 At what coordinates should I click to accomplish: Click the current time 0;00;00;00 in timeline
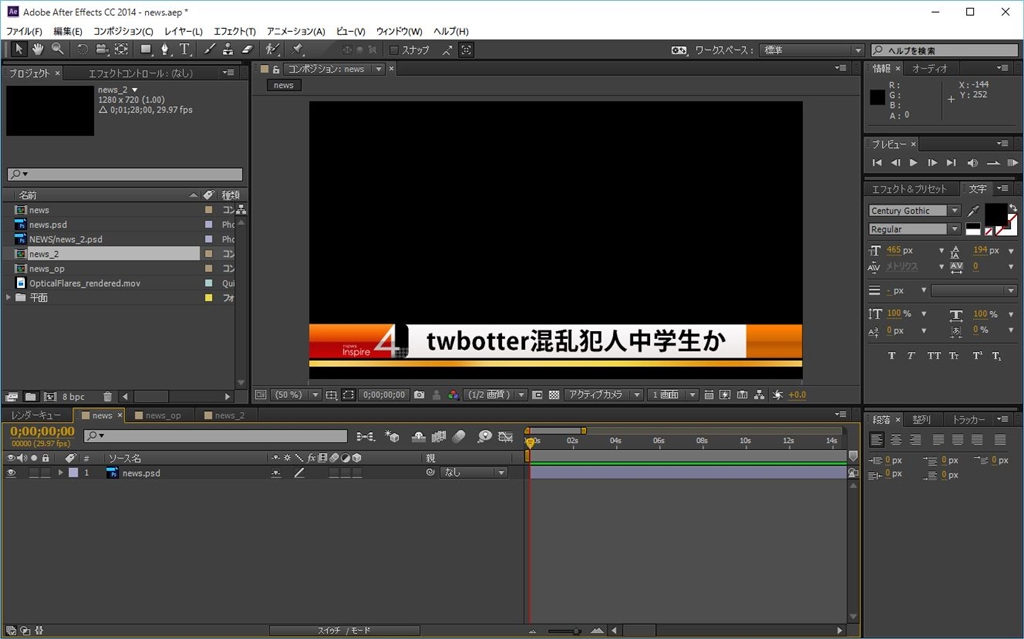(x=42, y=431)
